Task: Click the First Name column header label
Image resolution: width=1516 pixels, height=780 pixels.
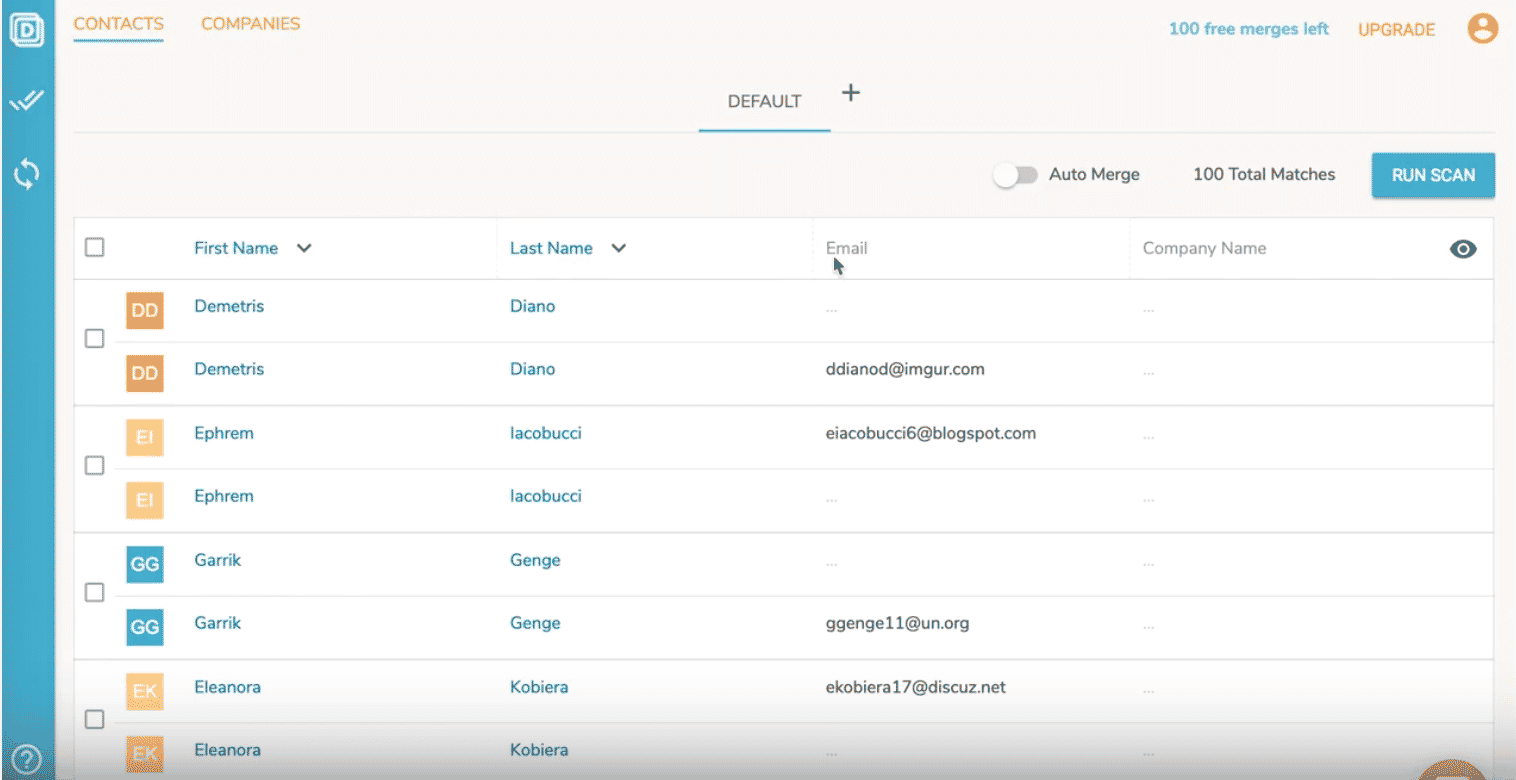Action: click(236, 248)
